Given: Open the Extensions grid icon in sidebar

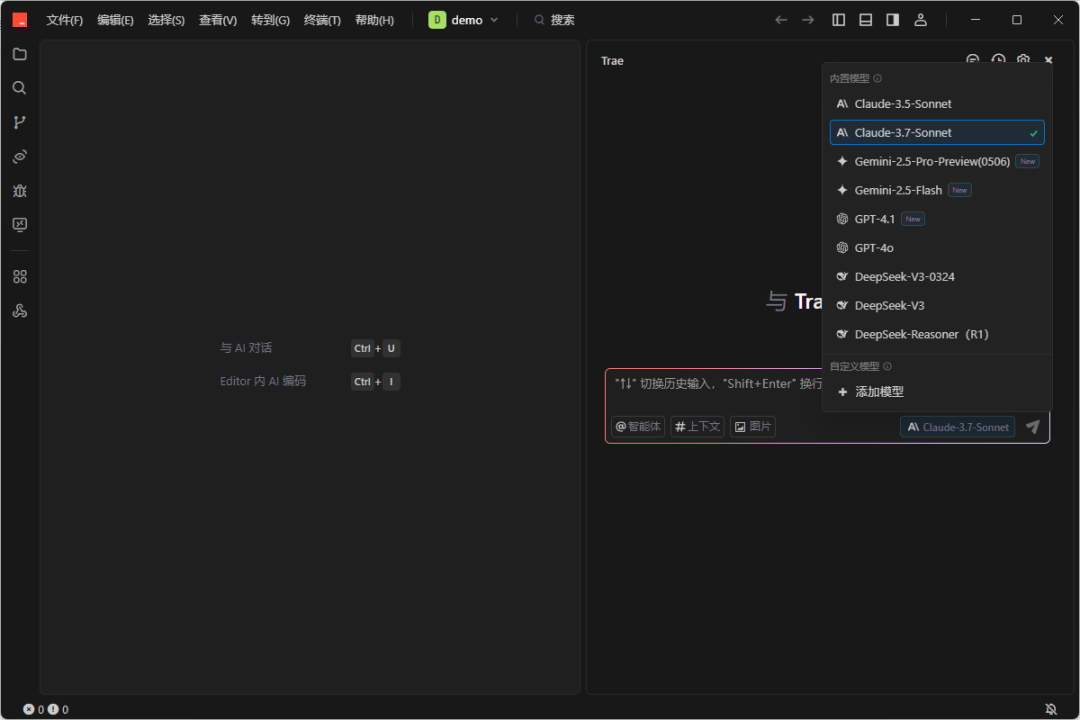Looking at the screenshot, I should pos(19,277).
